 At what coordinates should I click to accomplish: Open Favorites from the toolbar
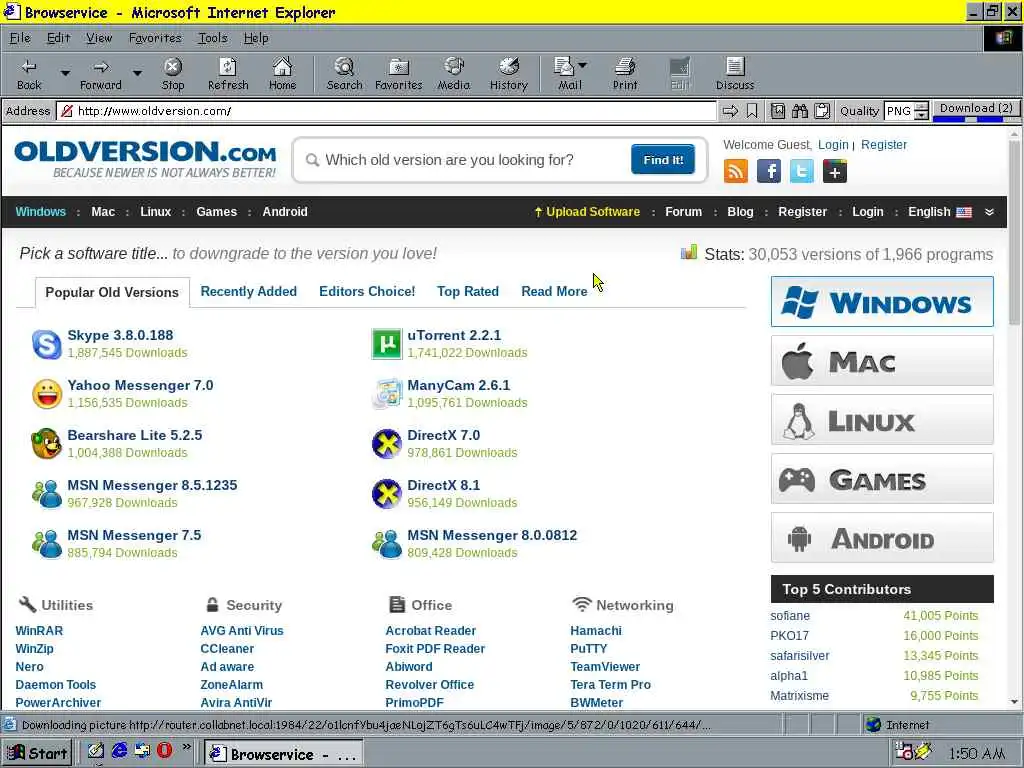pyautogui.click(x=398, y=74)
